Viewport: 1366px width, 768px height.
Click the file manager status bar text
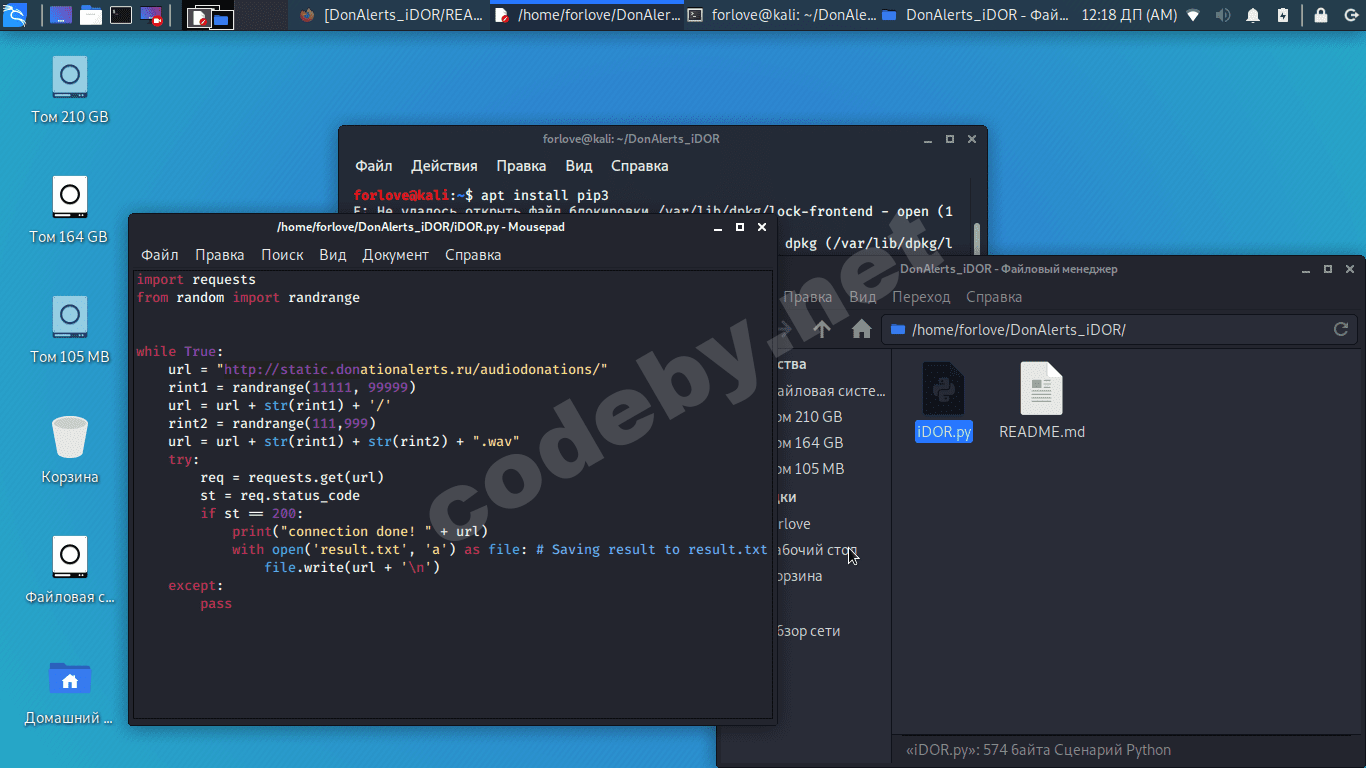coord(1038,750)
